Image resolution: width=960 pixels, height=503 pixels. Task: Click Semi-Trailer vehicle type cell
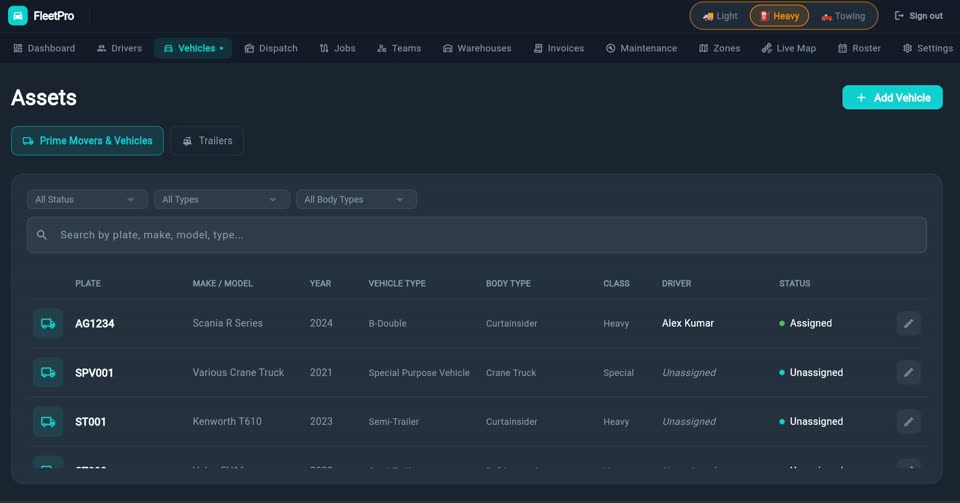394,422
